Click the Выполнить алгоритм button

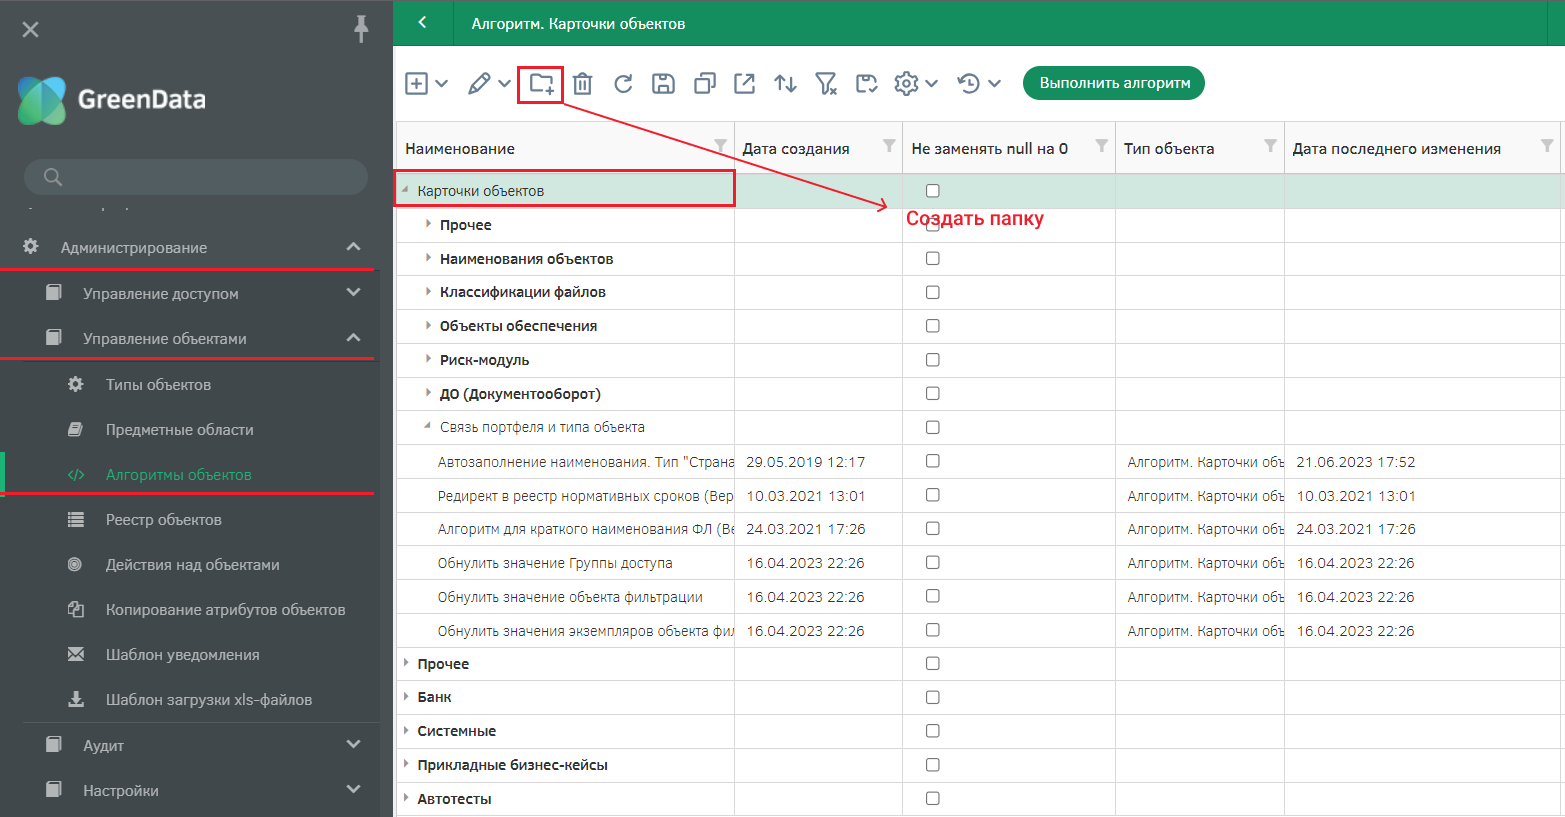coord(1113,83)
